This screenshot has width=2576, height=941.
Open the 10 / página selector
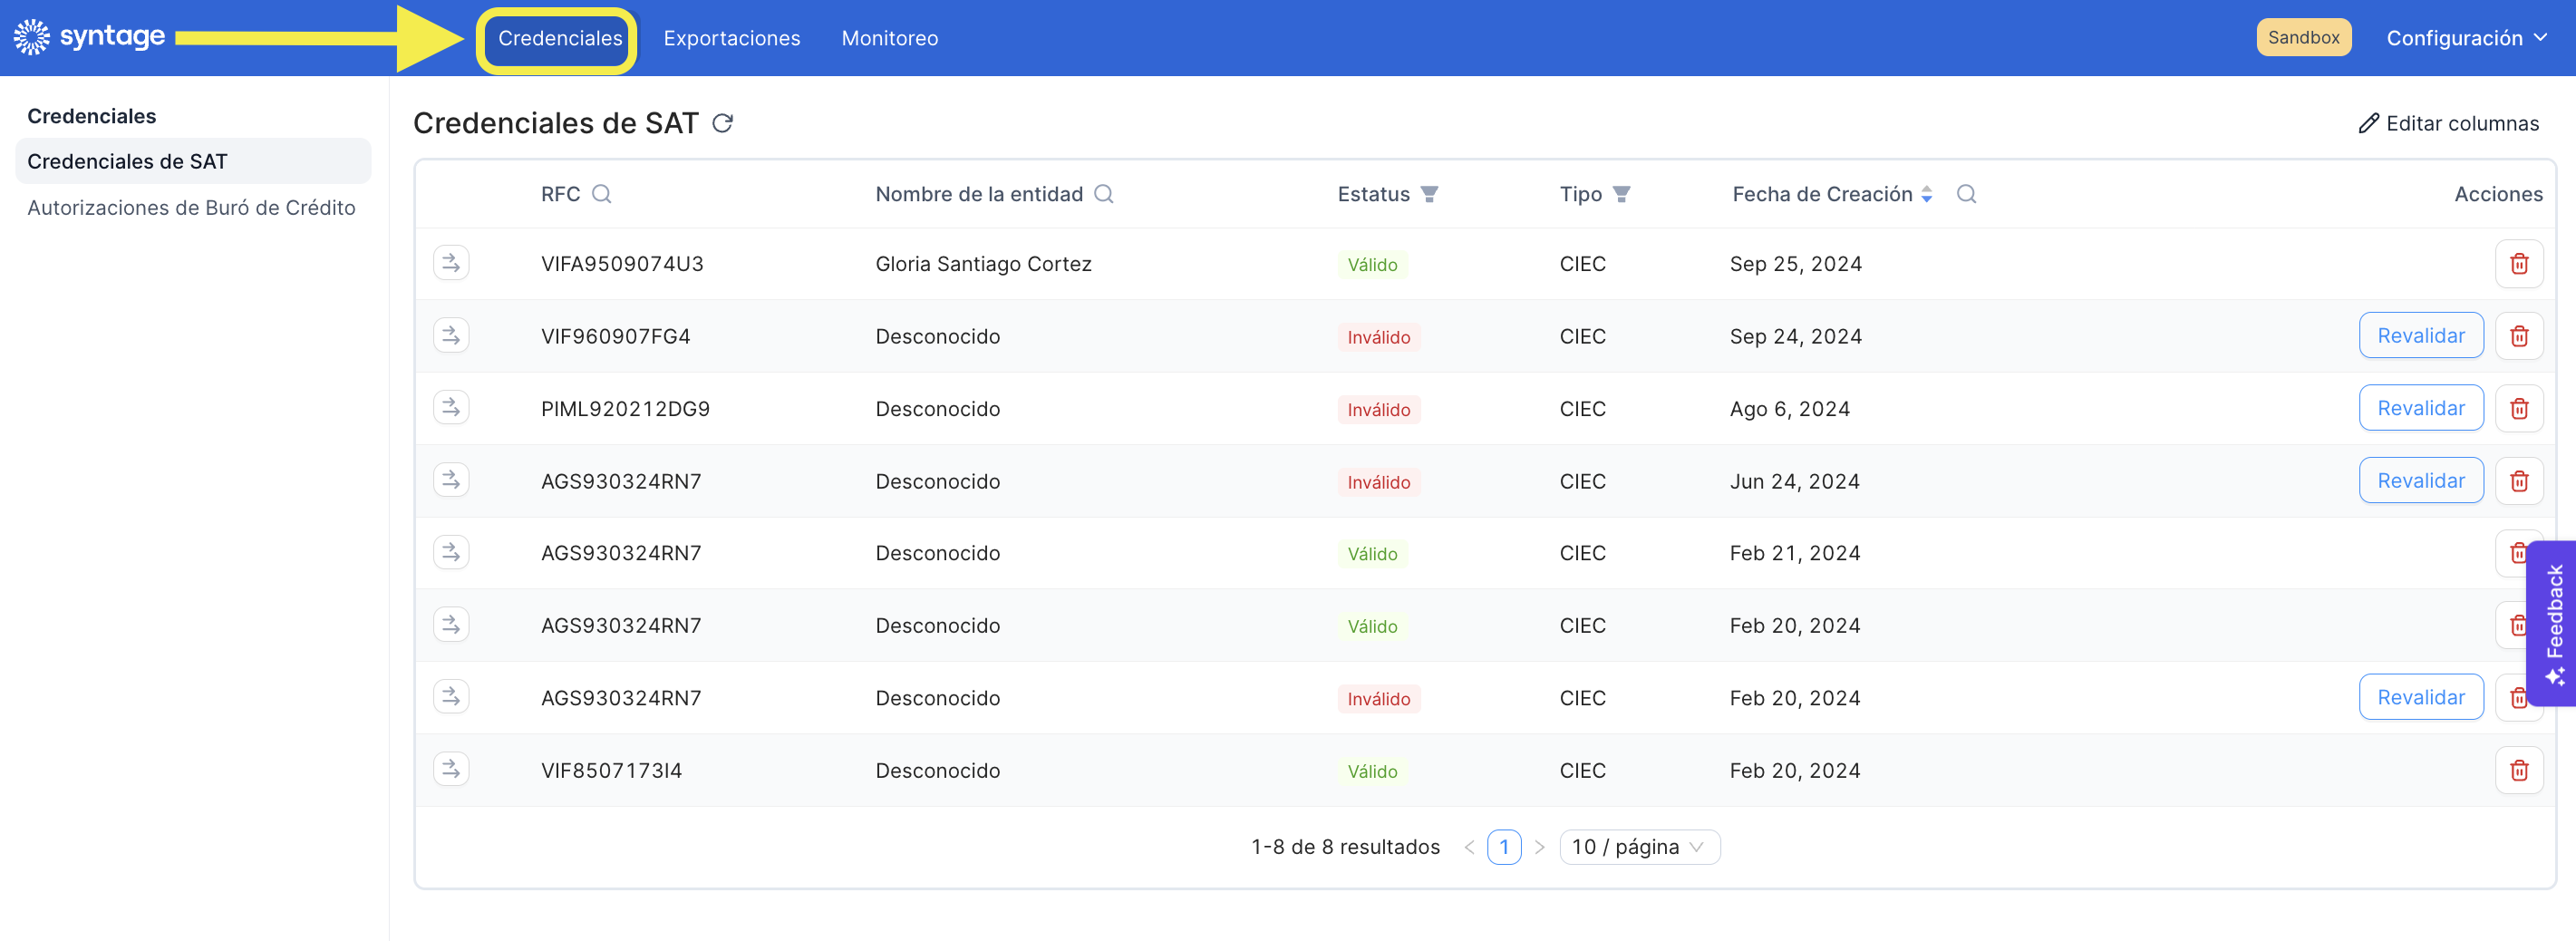coord(1639,846)
